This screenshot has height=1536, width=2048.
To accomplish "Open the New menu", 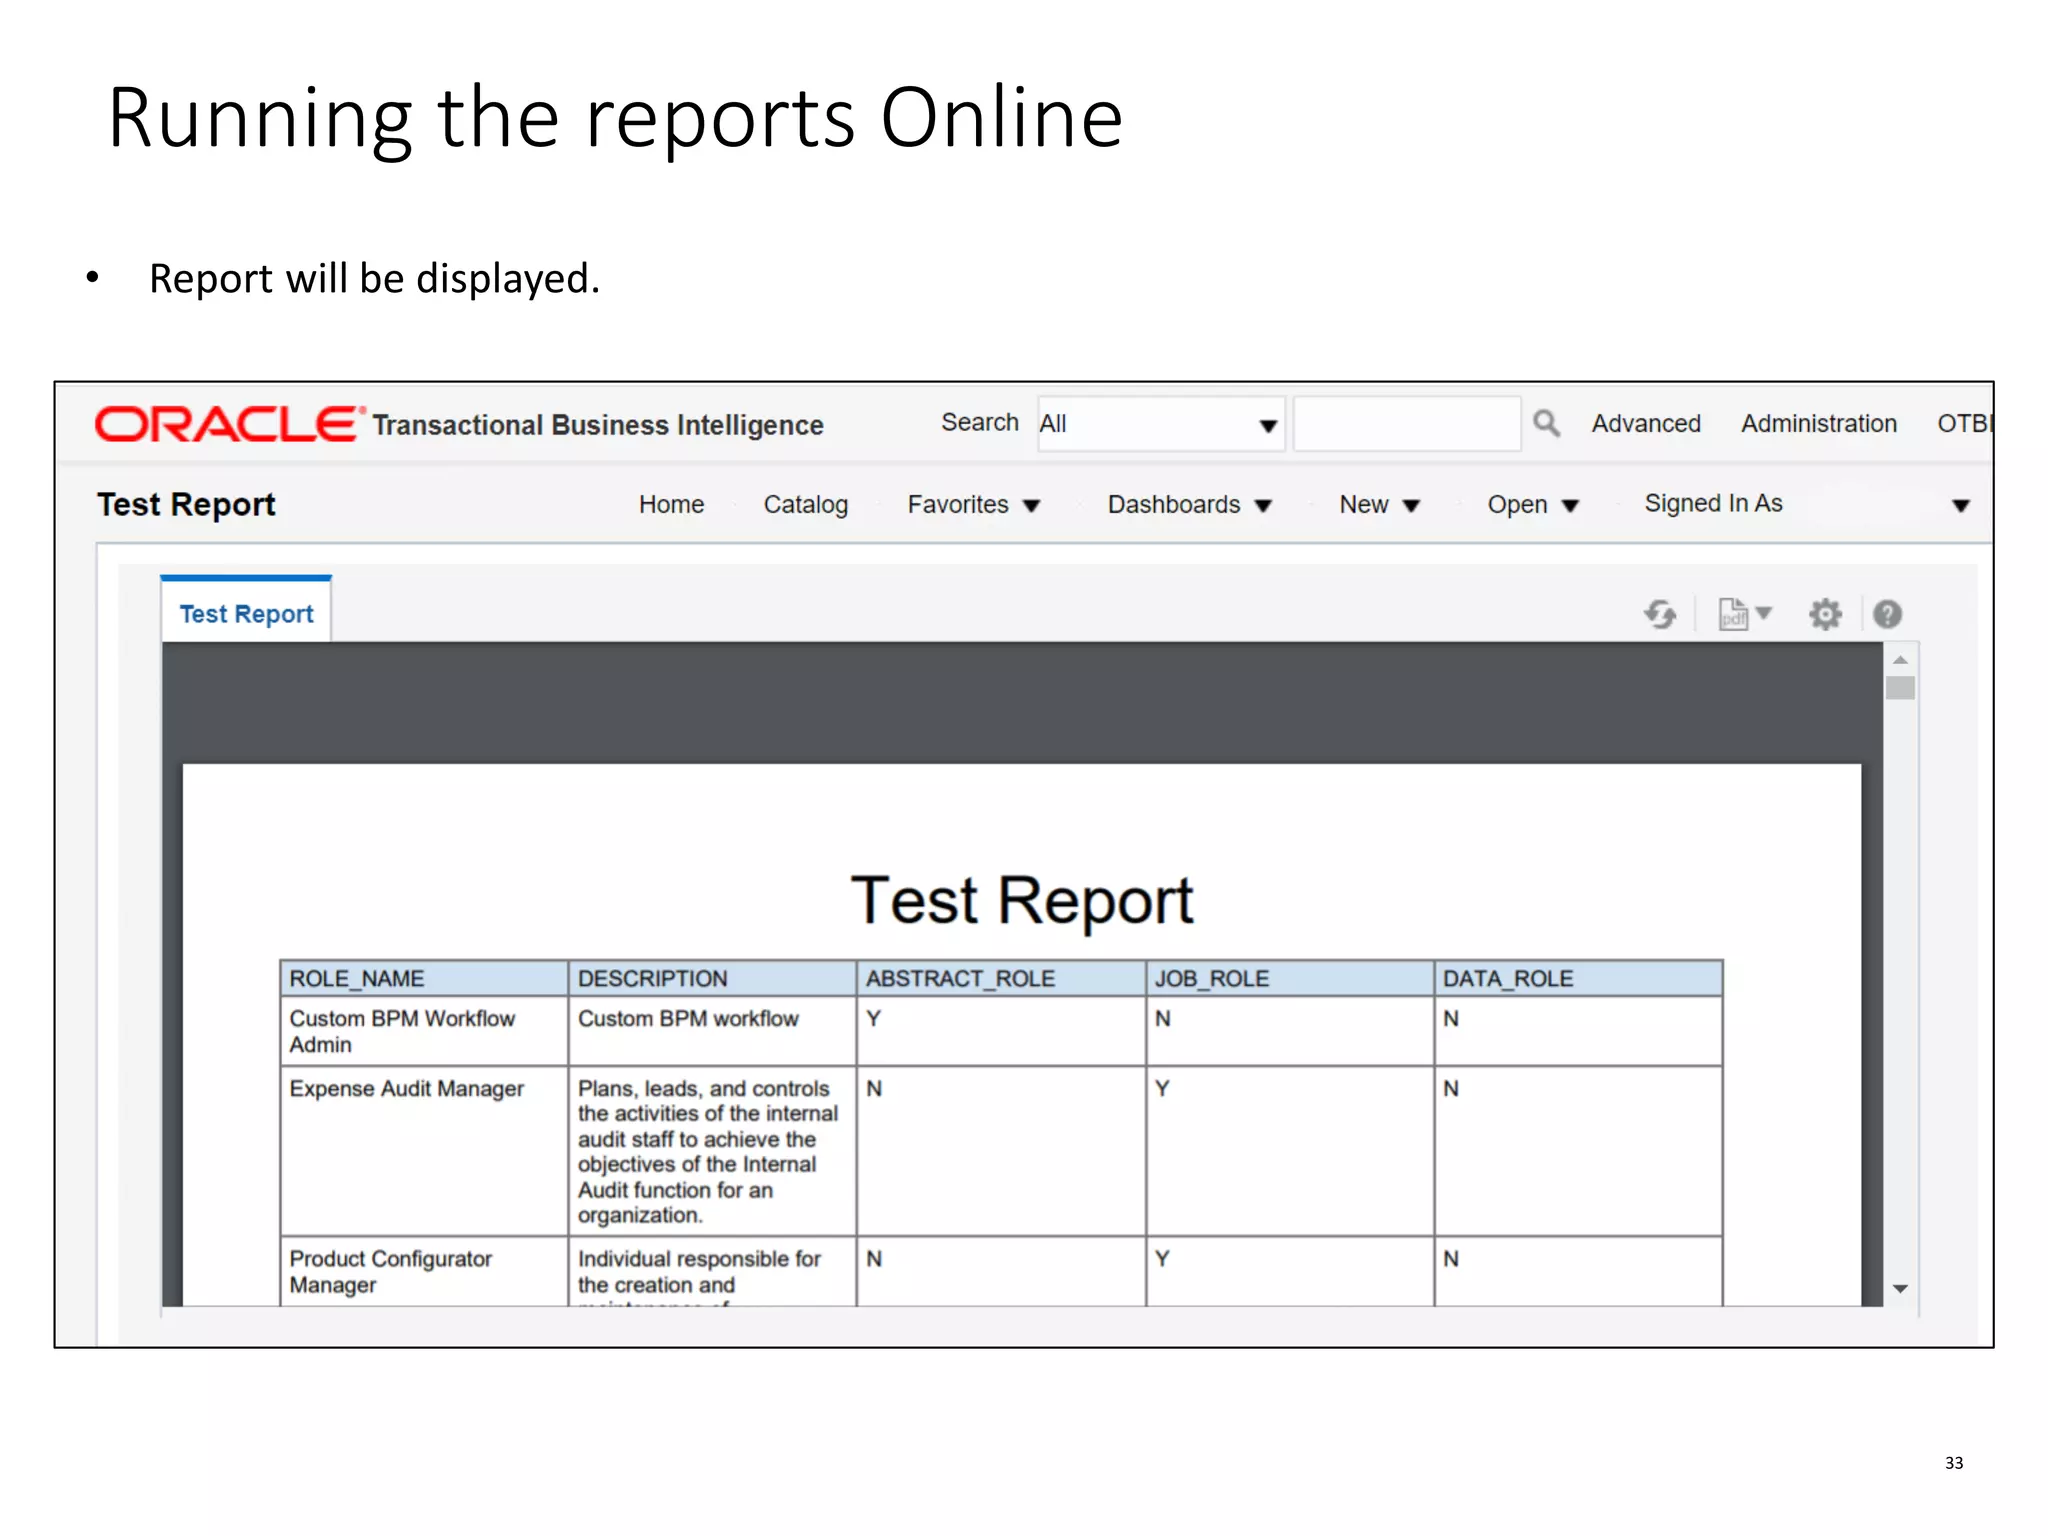I will [x=1379, y=505].
